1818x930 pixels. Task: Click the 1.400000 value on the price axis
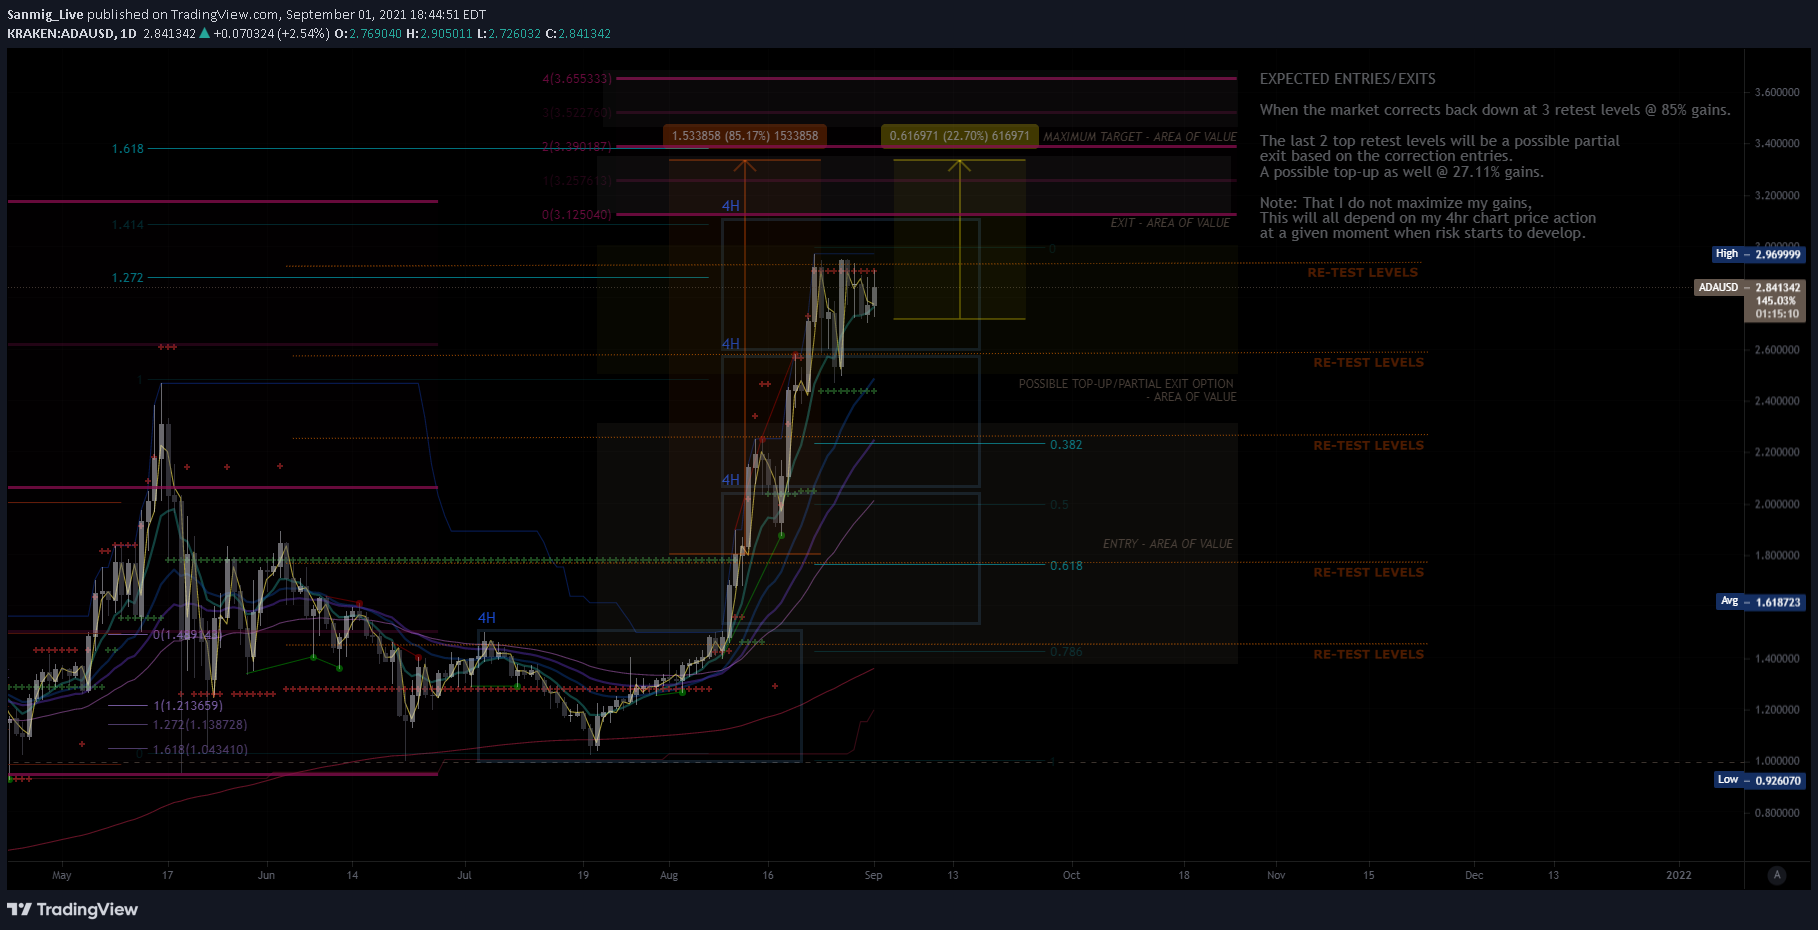pyautogui.click(x=1777, y=658)
